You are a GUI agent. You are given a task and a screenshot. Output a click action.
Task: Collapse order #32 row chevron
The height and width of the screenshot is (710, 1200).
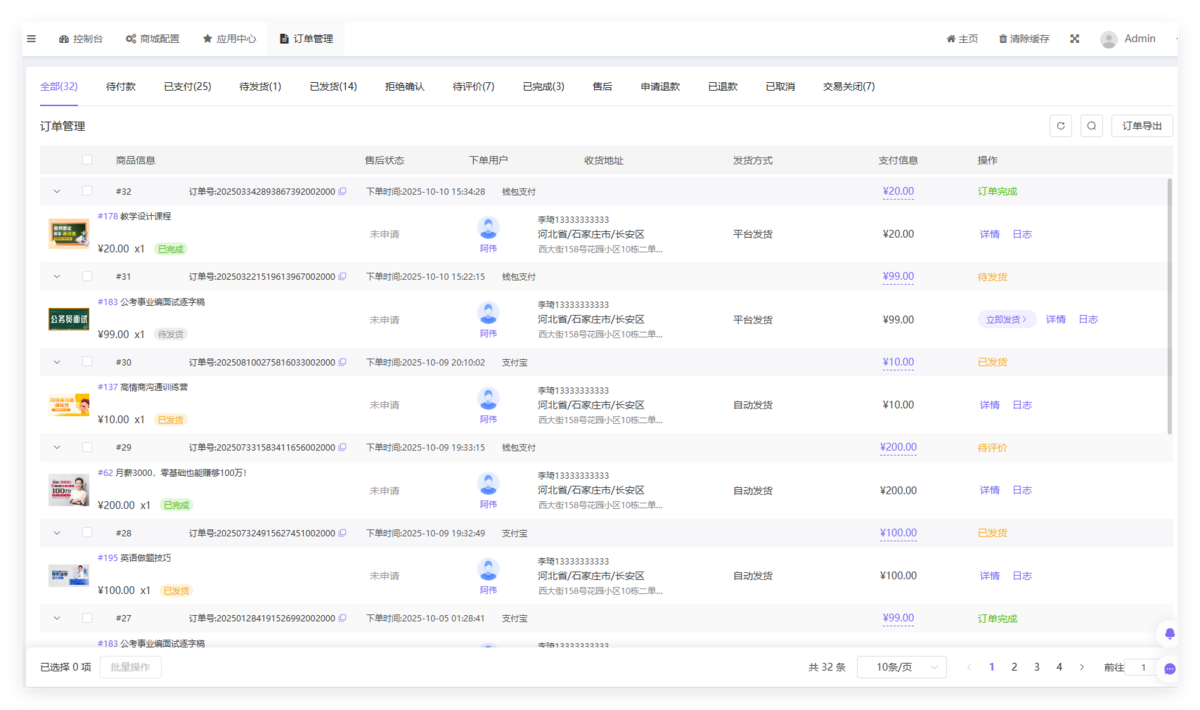tap(56, 191)
